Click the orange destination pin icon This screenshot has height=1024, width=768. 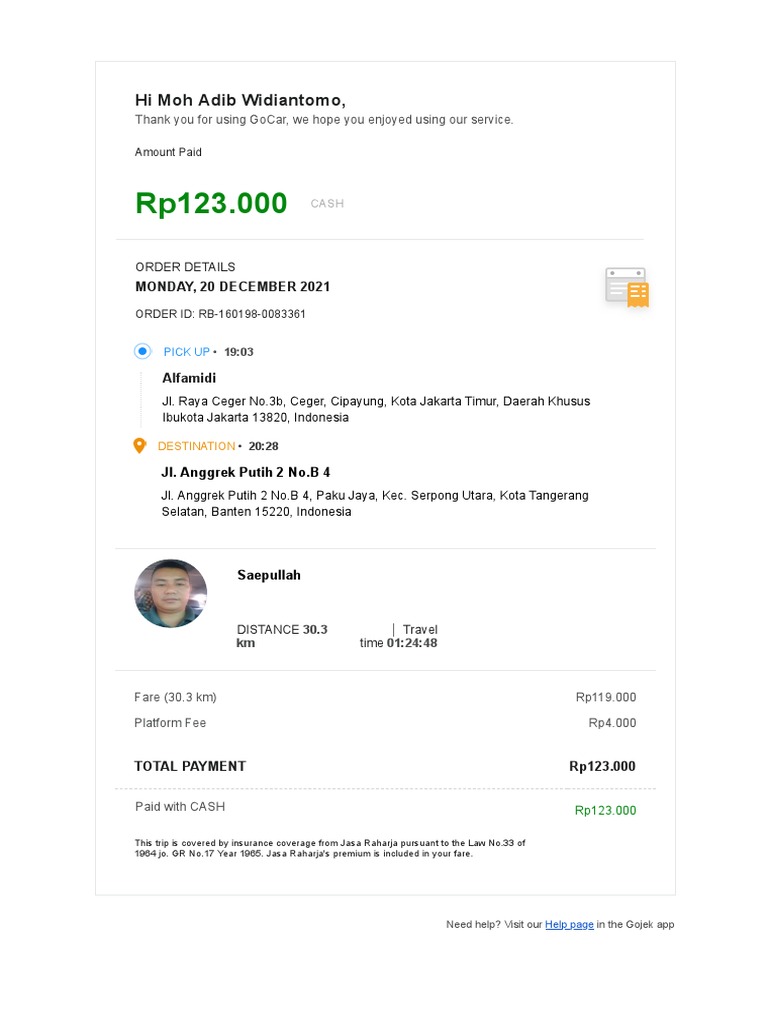(140, 446)
